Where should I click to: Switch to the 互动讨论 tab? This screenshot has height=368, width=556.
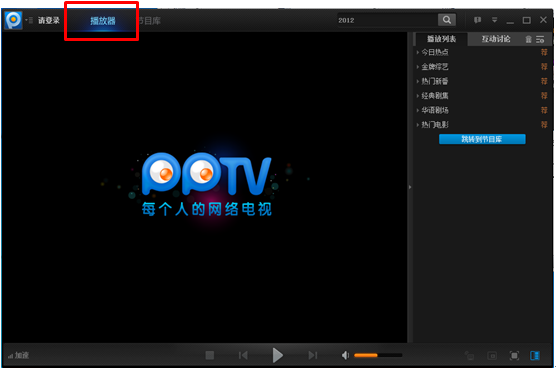[496, 39]
